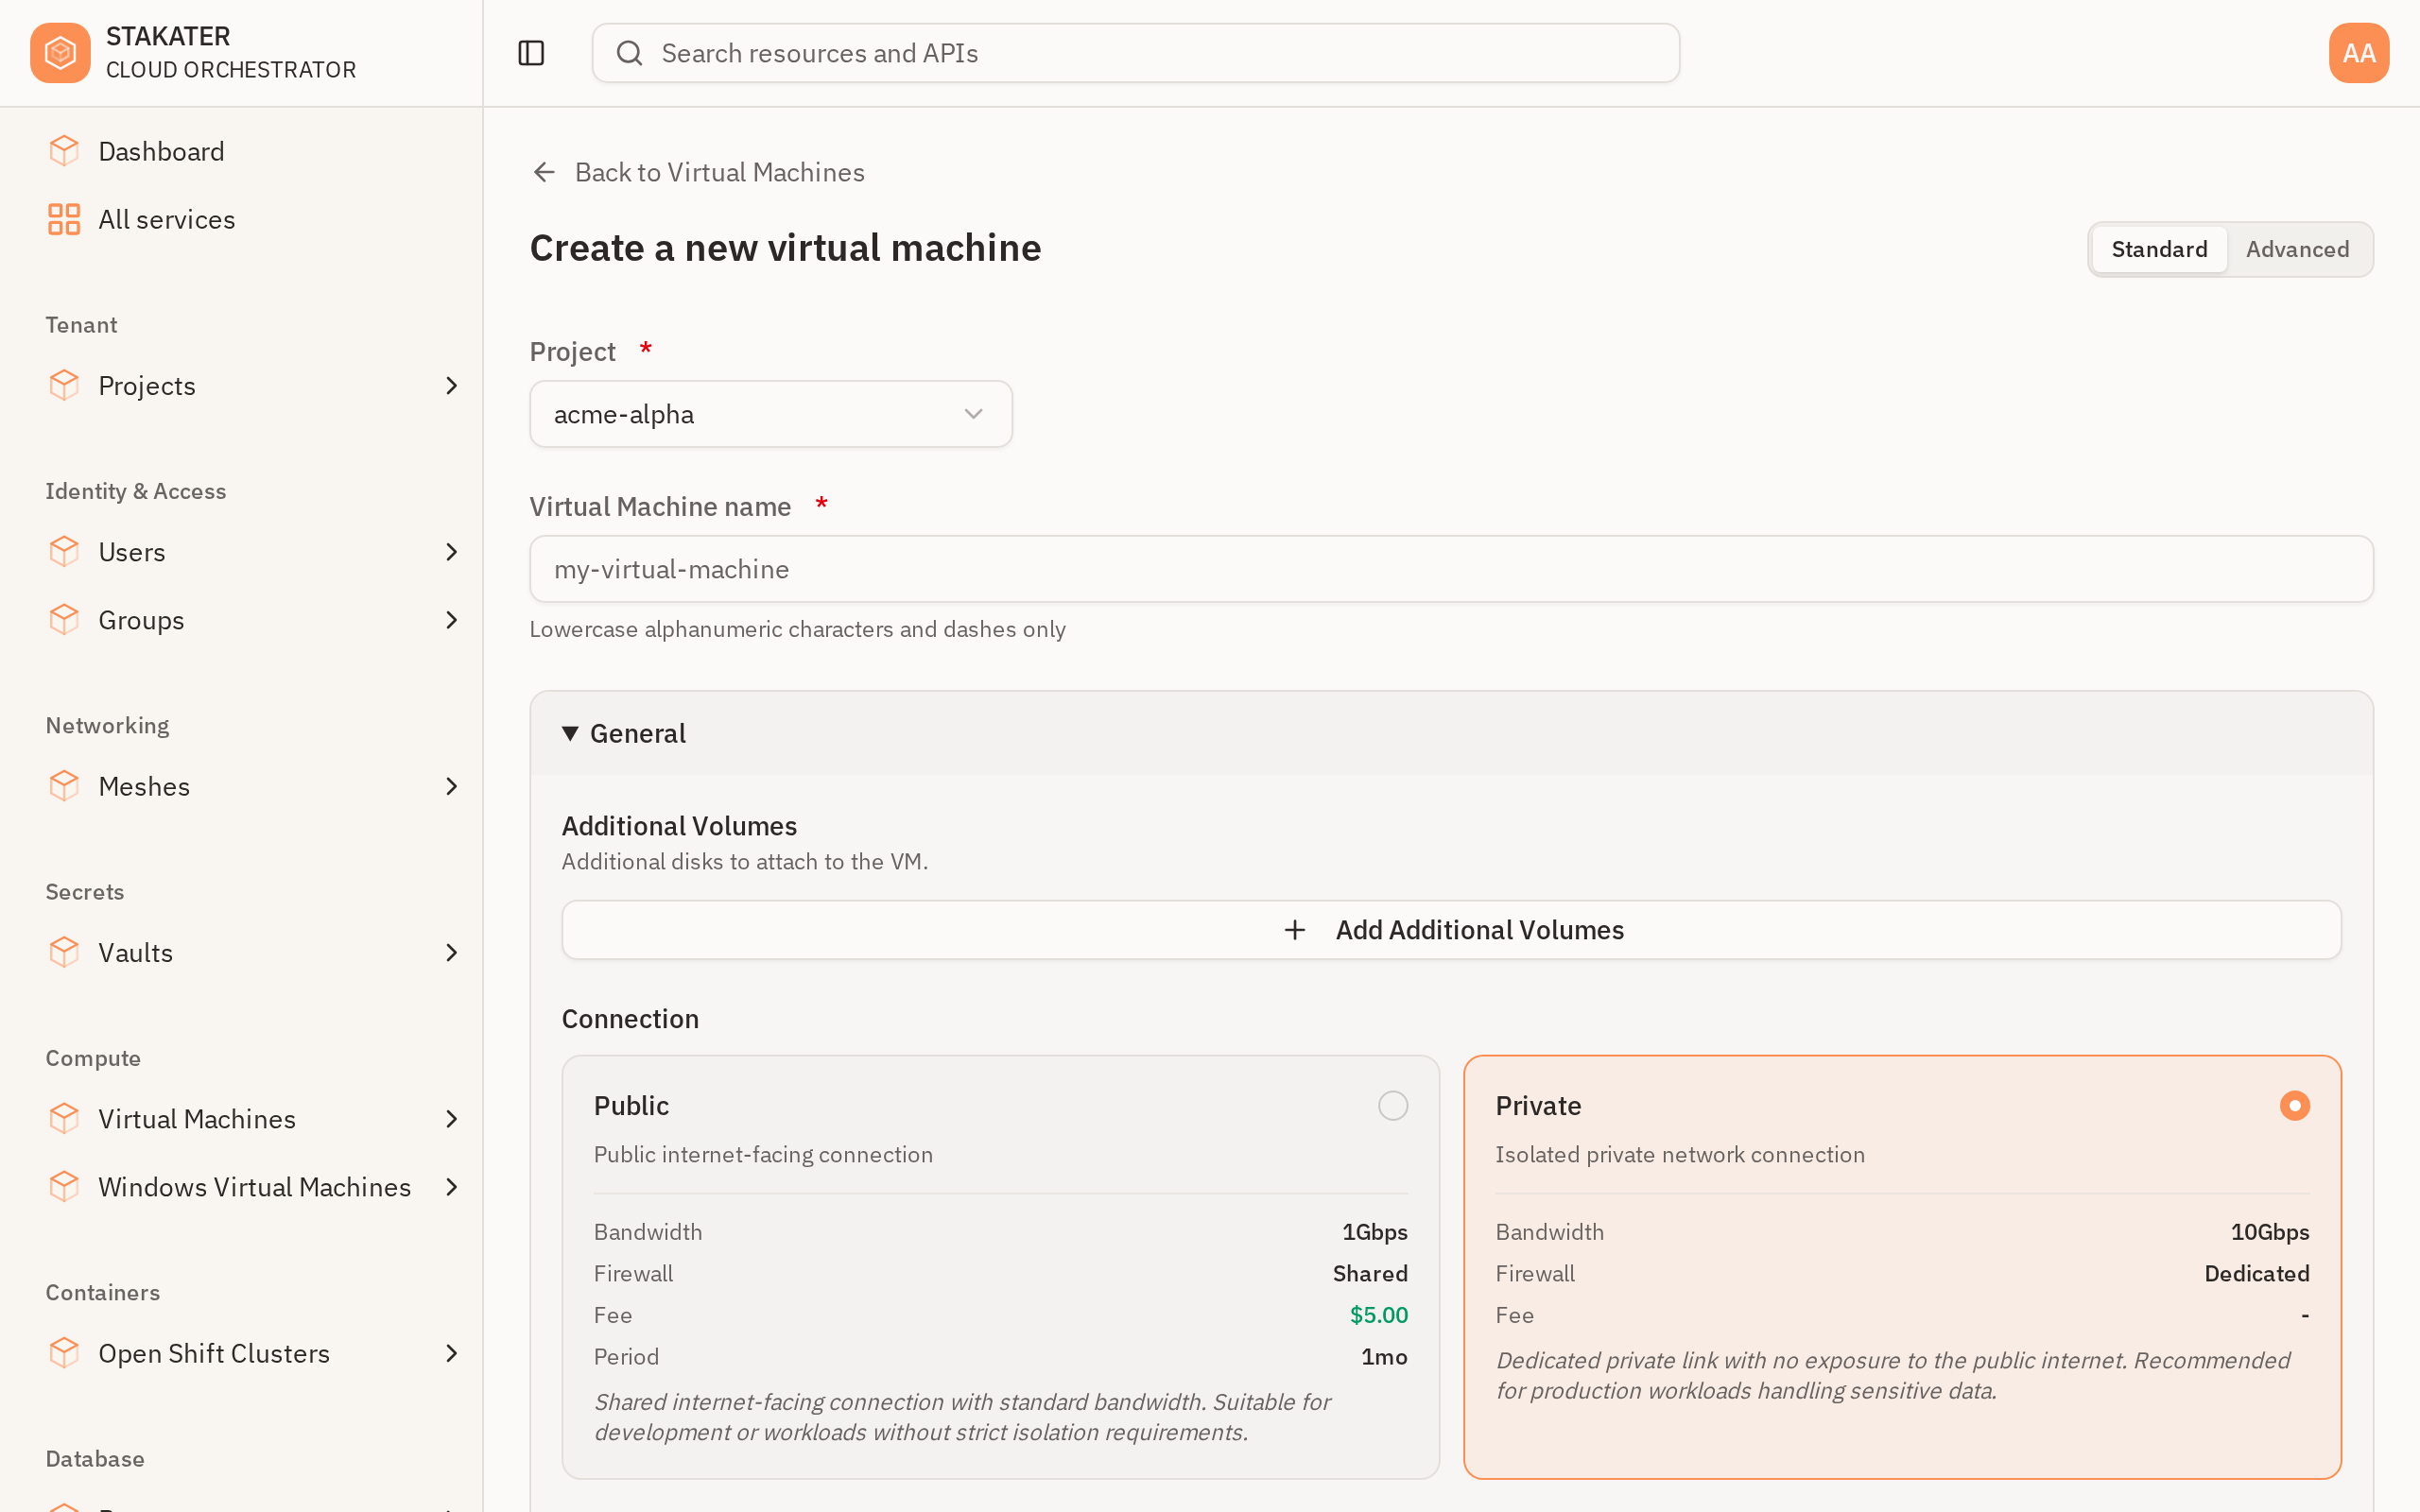2420x1512 pixels.
Task: Expand the Users sidebar chevron
Action: pyautogui.click(x=451, y=552)
